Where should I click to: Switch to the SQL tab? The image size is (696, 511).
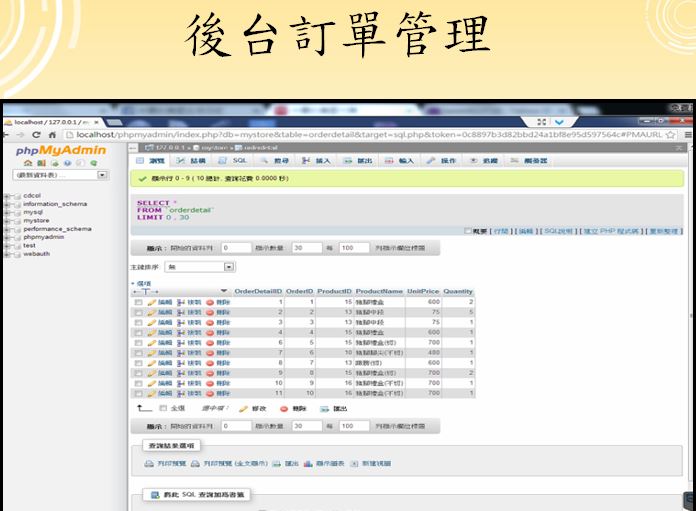pos(233,160)
